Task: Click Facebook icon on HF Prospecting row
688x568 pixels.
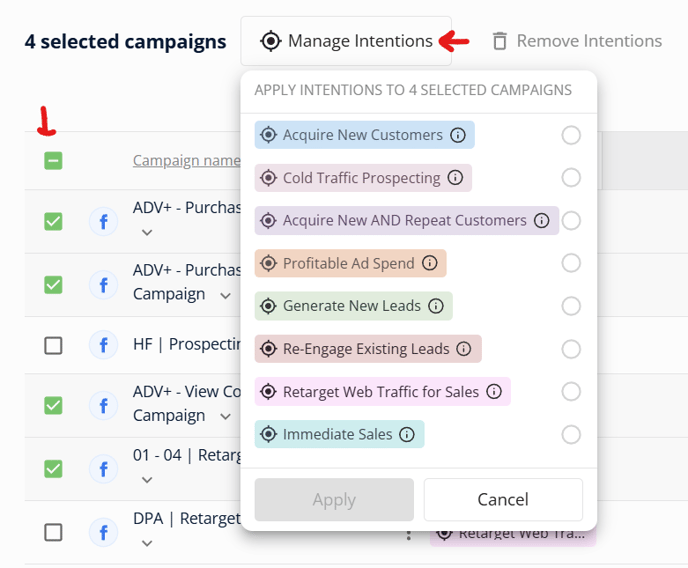Action: tap(104, 345)
